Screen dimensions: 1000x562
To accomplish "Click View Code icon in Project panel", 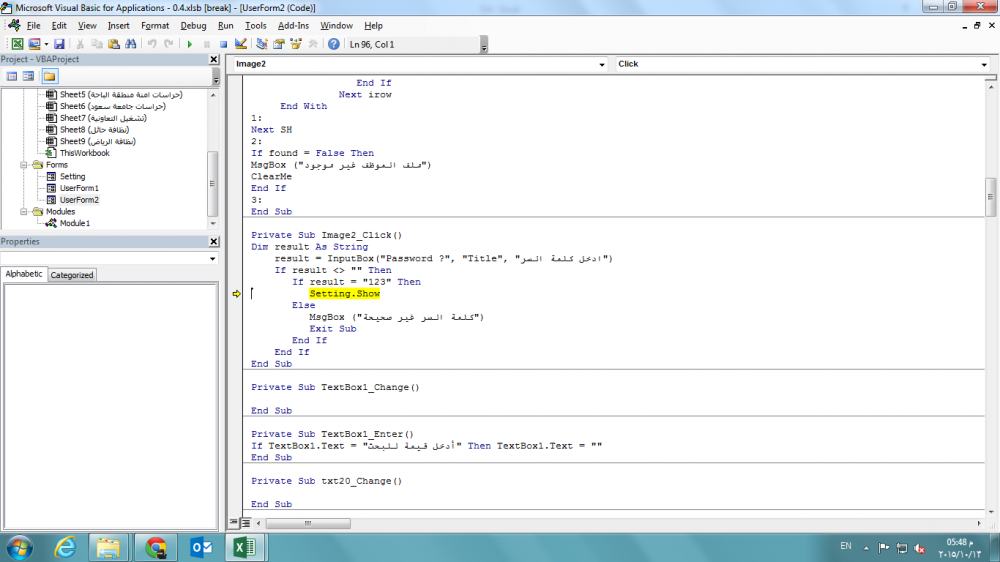I will tap(11, 76).
